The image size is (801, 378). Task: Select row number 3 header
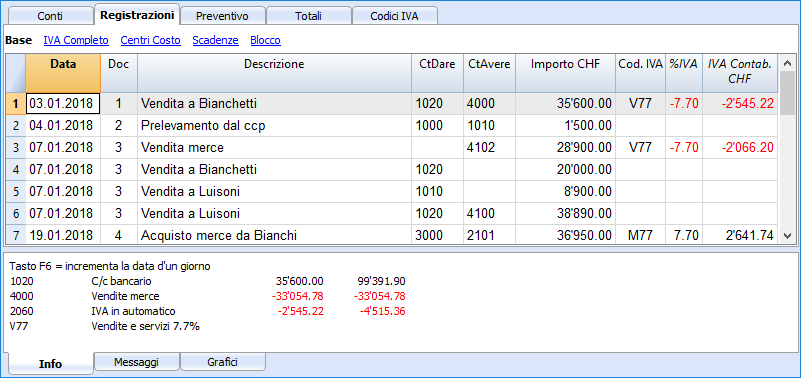[15, 148]
